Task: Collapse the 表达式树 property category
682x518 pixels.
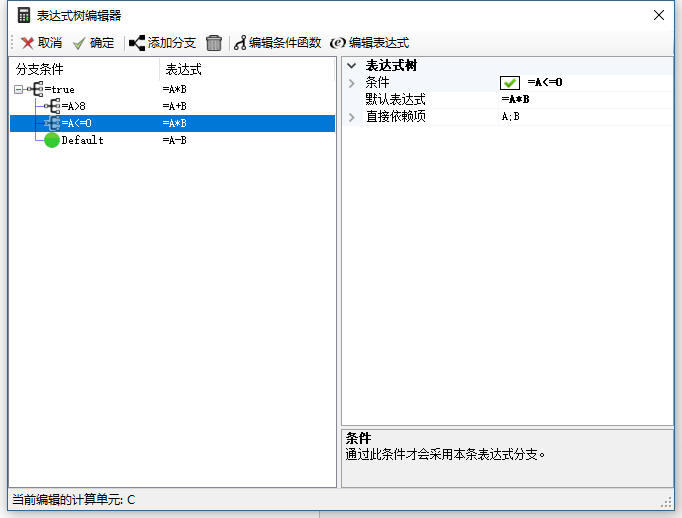Action: [351, 66]
